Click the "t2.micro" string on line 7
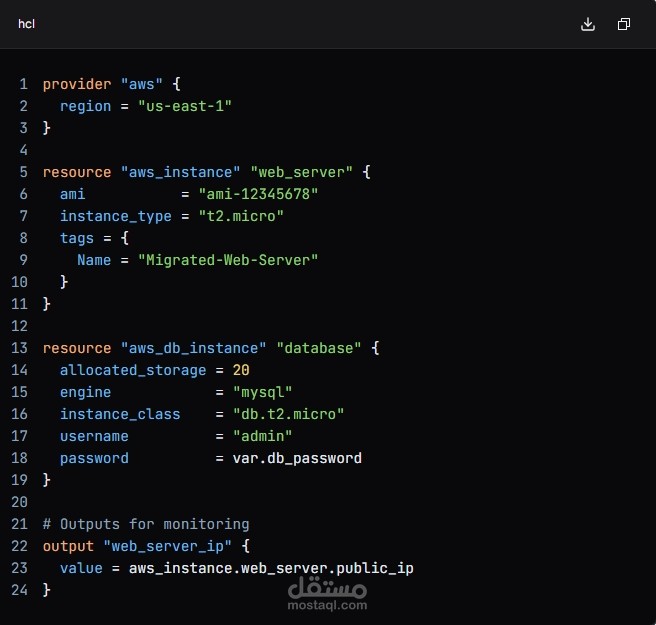Viewport: 656px width, 625px height. pos(241,216)
